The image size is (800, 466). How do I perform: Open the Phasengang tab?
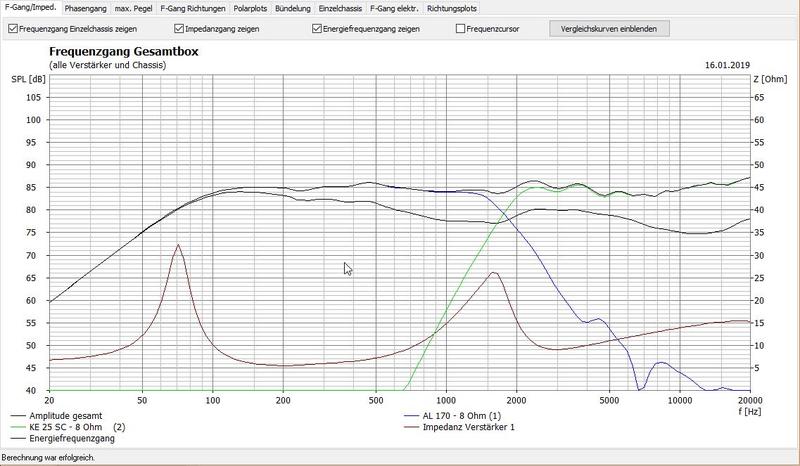[x=86, y=8]
